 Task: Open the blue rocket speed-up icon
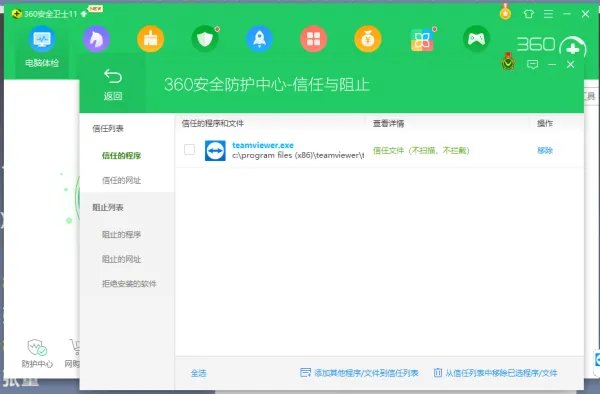(x=259, y=39)
